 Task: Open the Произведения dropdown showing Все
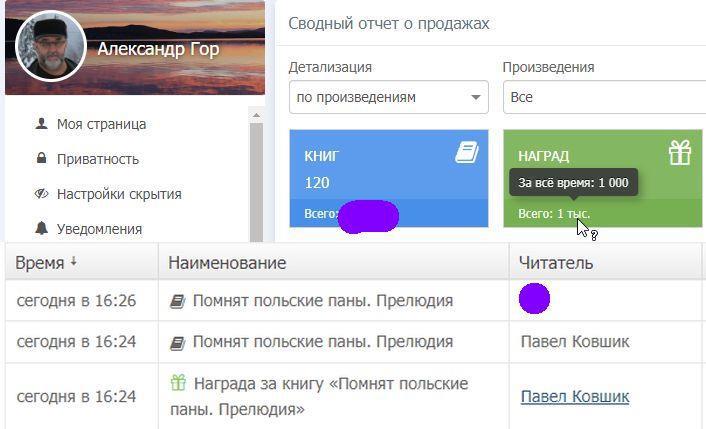click(604, 97)
